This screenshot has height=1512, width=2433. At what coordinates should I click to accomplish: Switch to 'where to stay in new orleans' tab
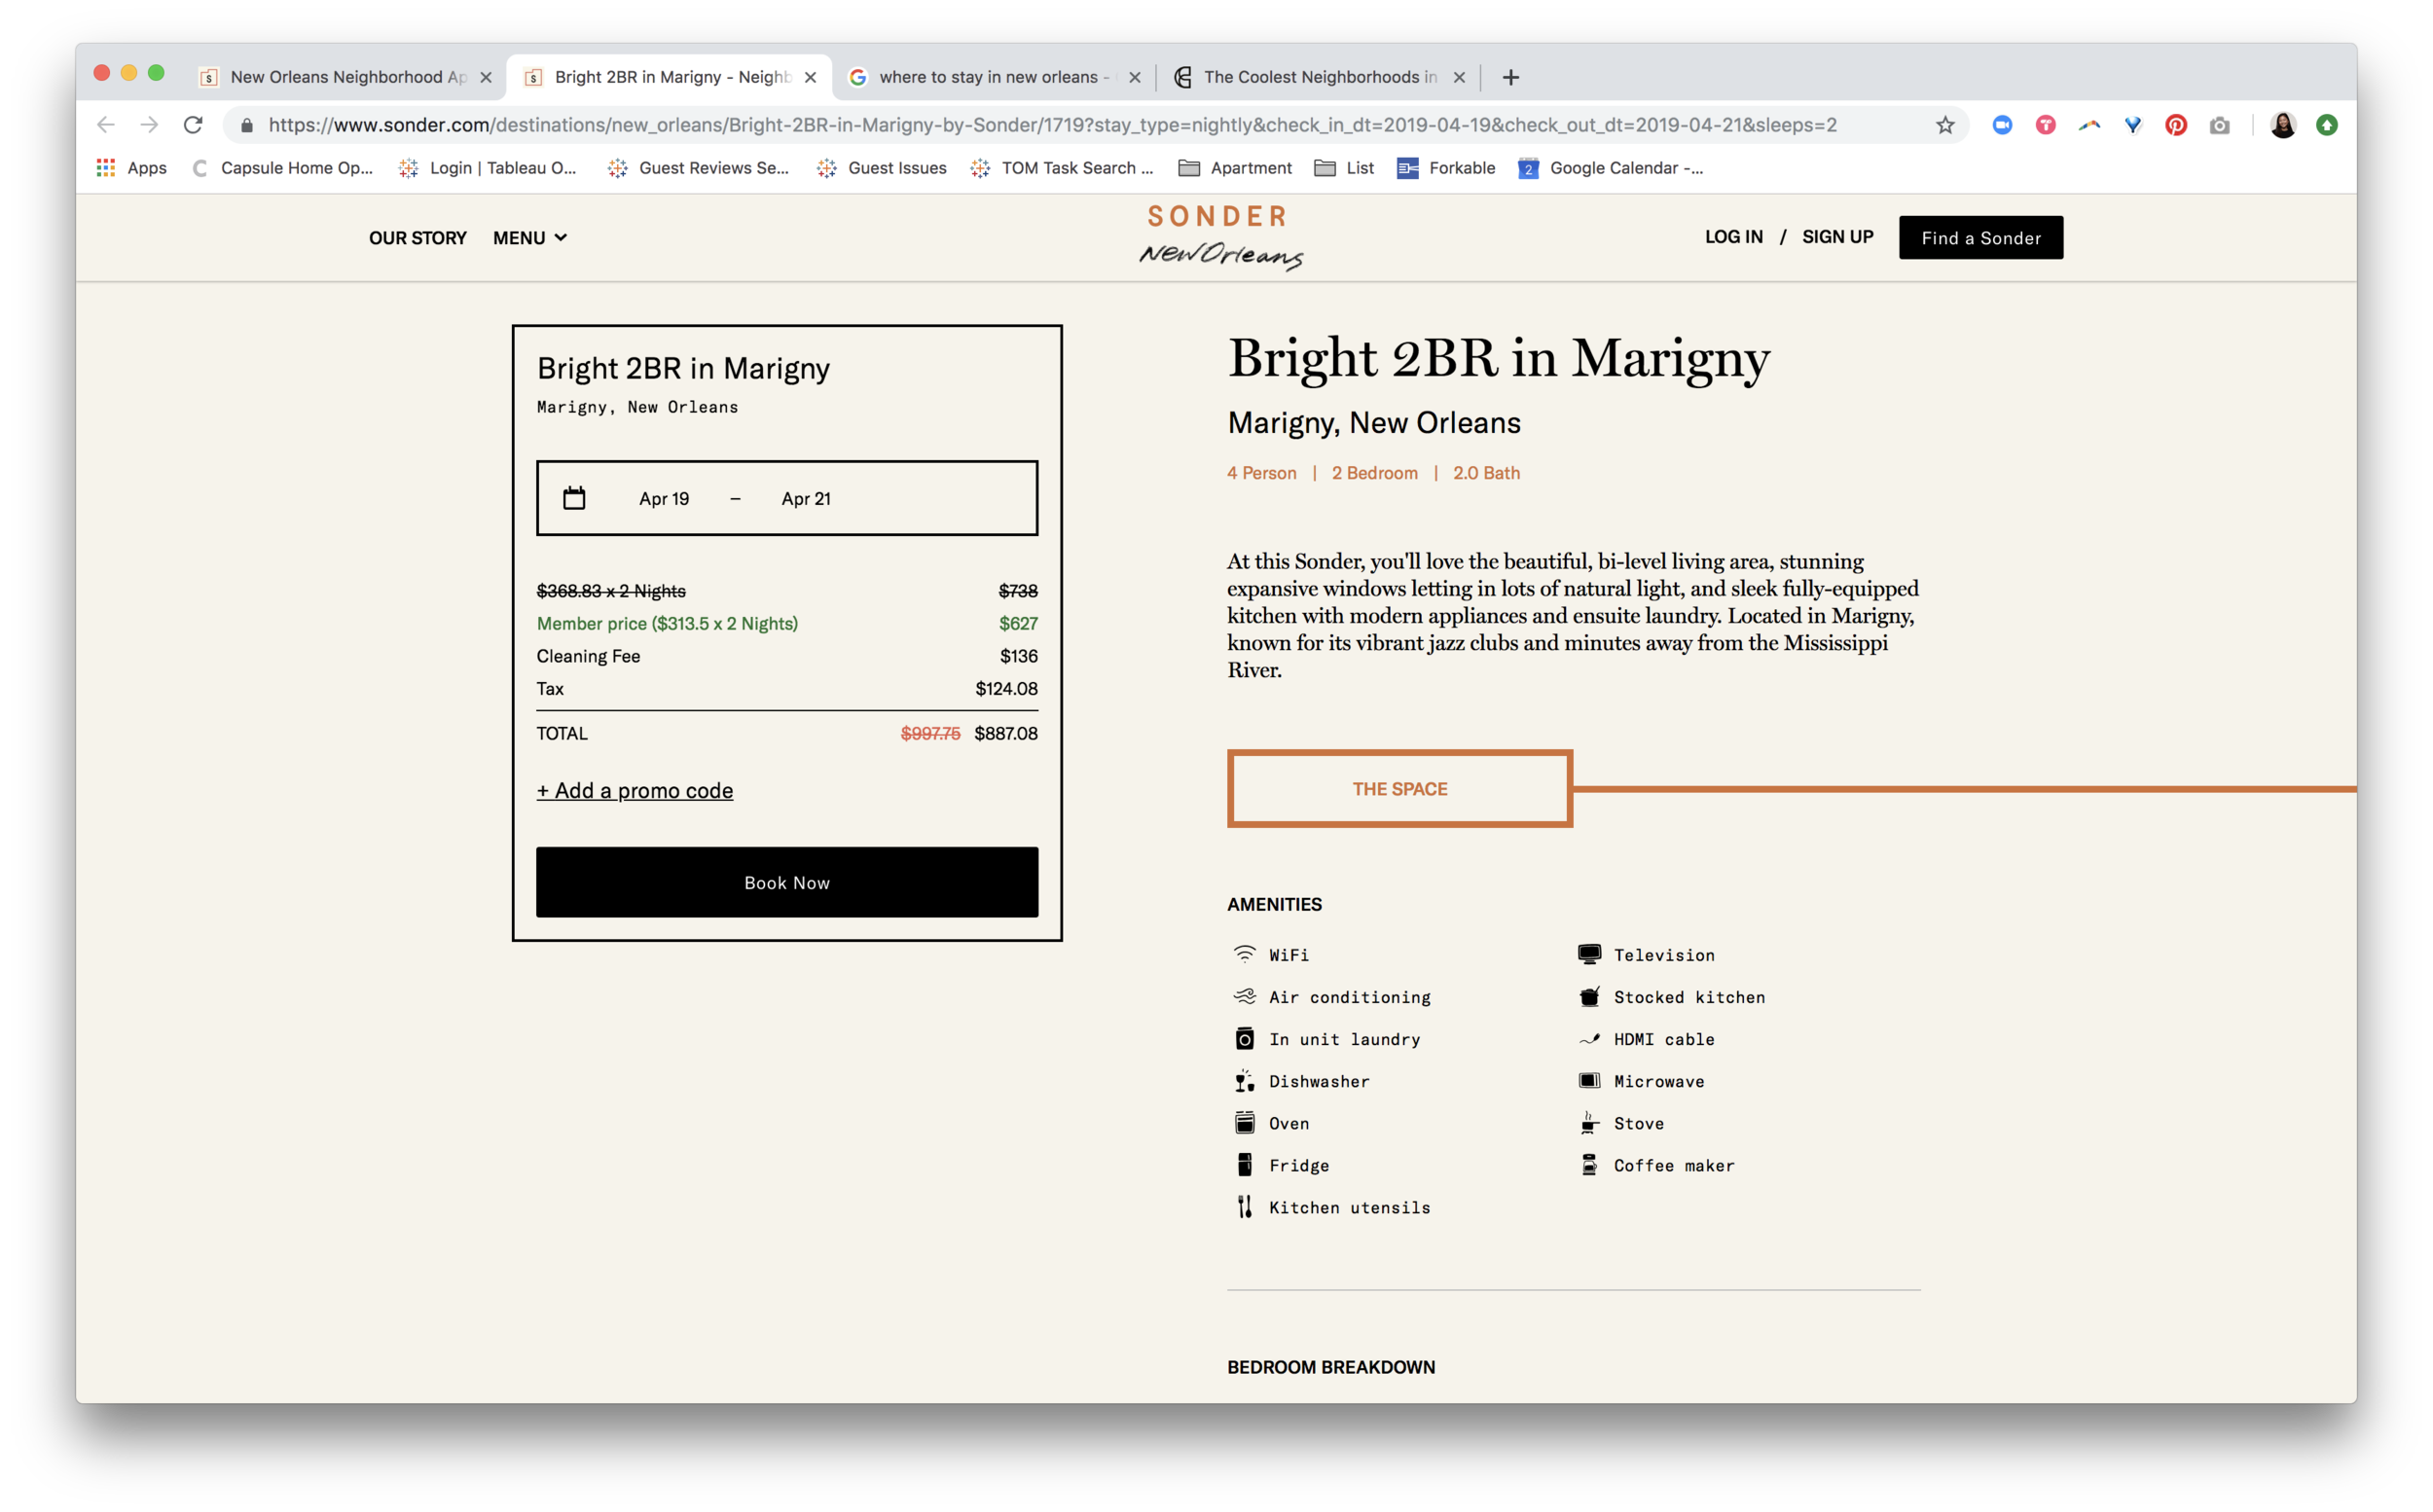pos(993,77)
